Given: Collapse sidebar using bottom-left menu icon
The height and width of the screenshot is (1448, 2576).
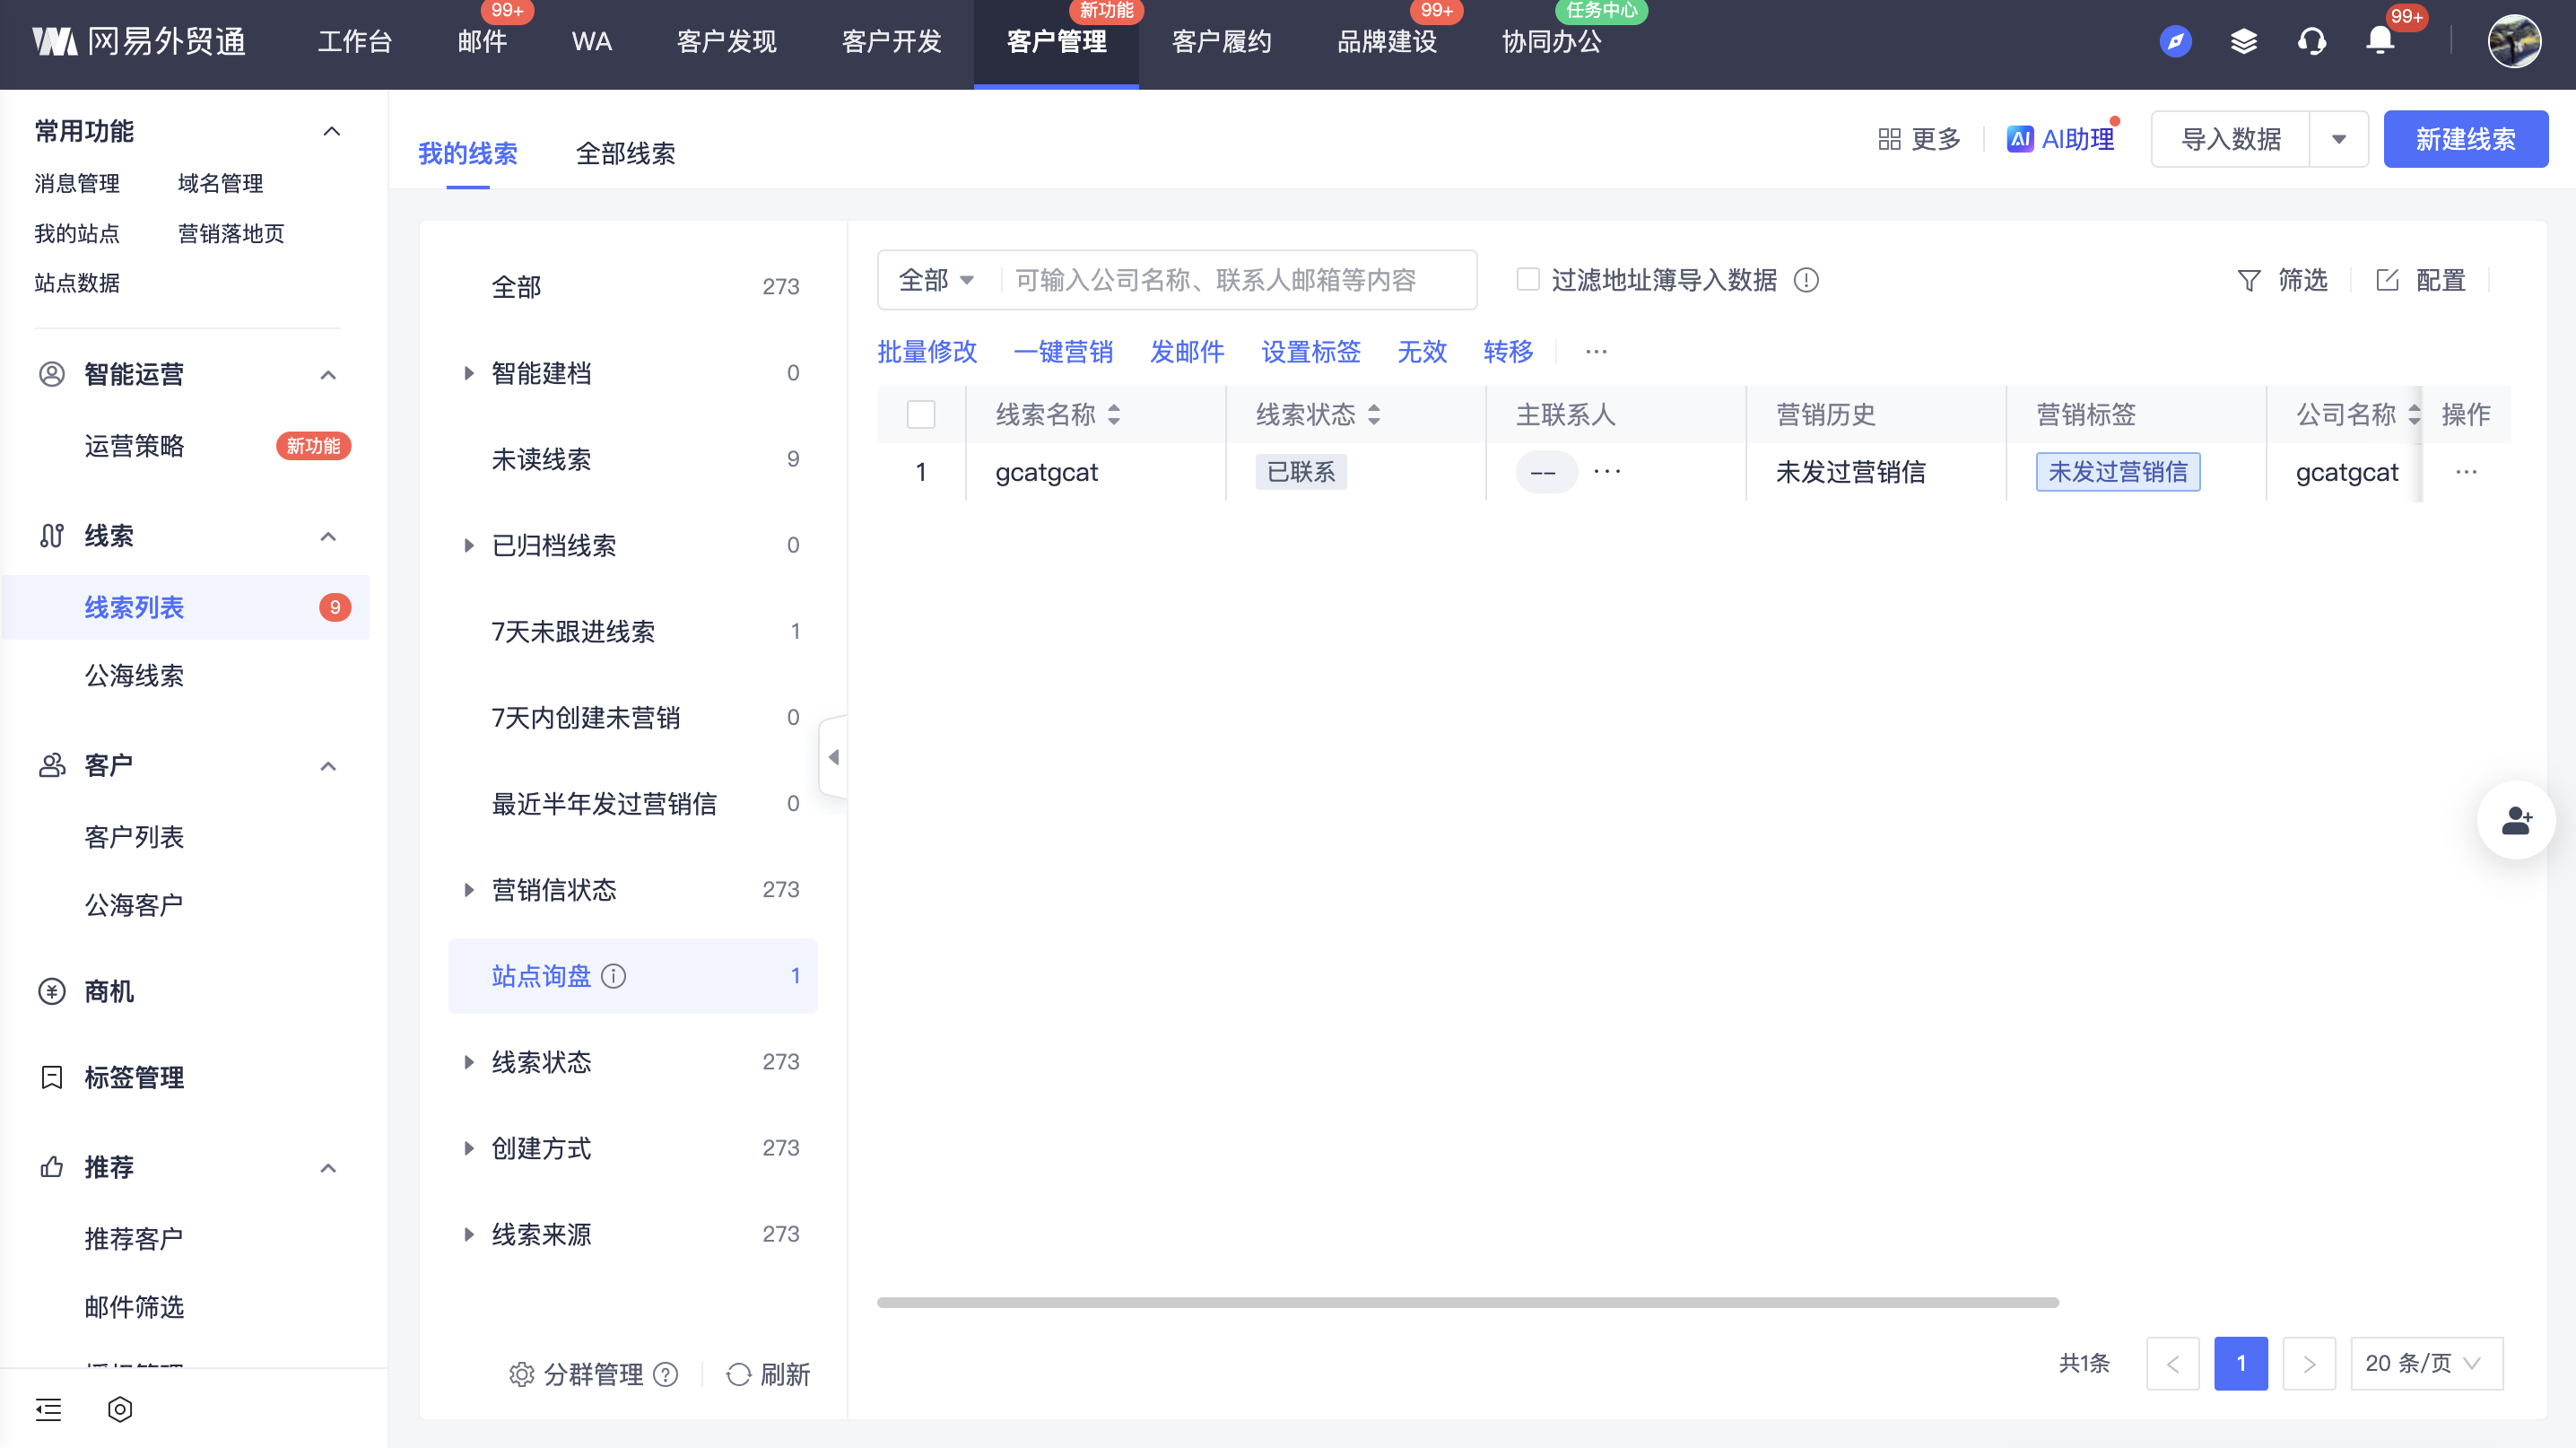Looking at the screenshot, I should tap(48, 1409).
